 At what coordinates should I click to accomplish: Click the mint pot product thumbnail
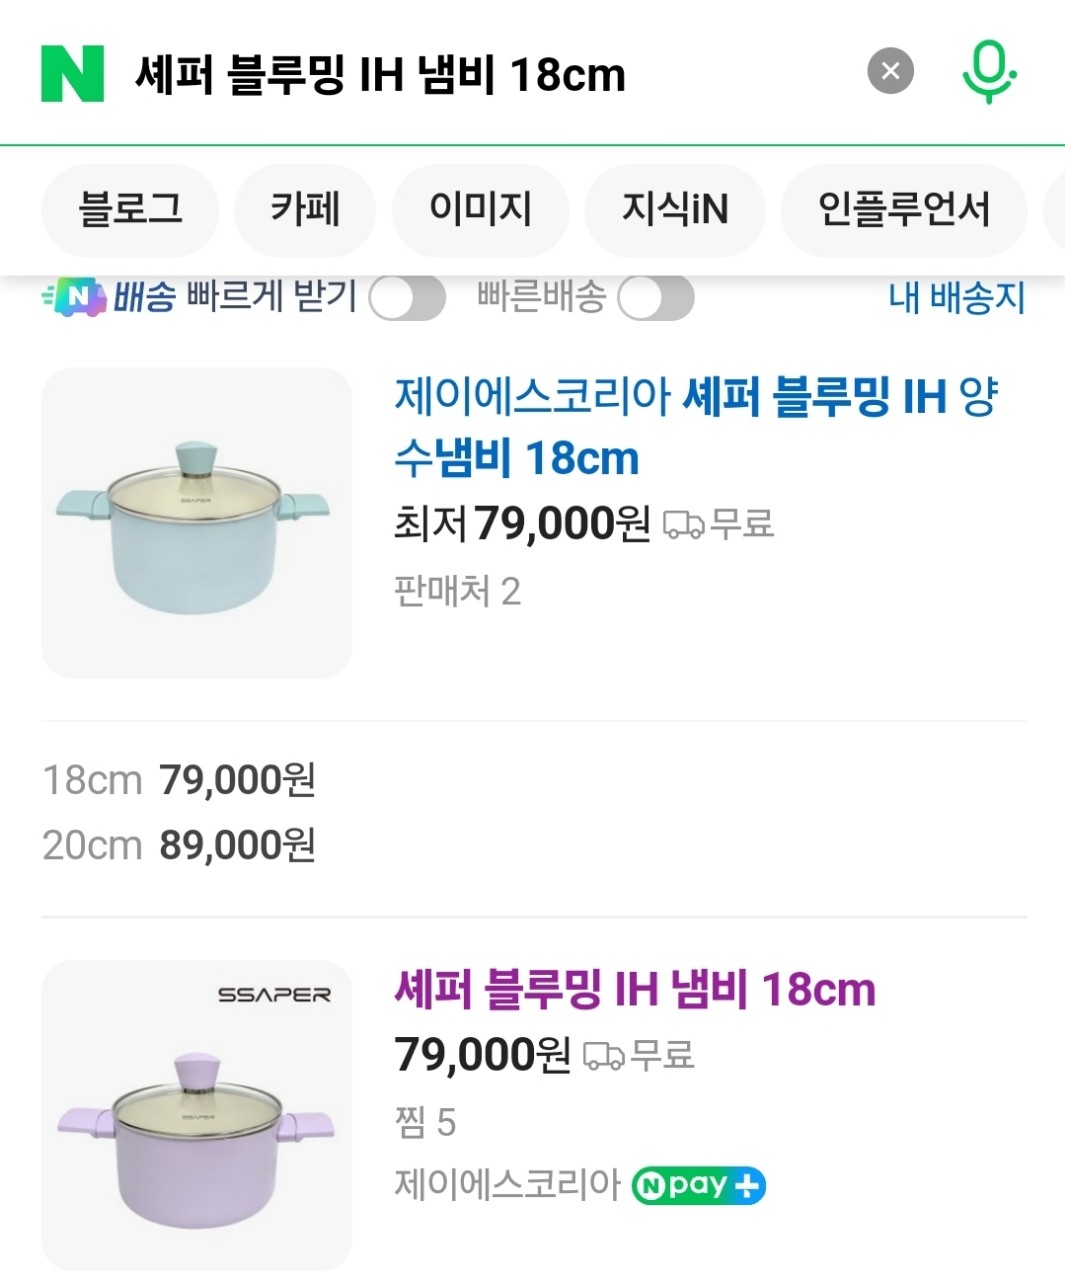197,523
